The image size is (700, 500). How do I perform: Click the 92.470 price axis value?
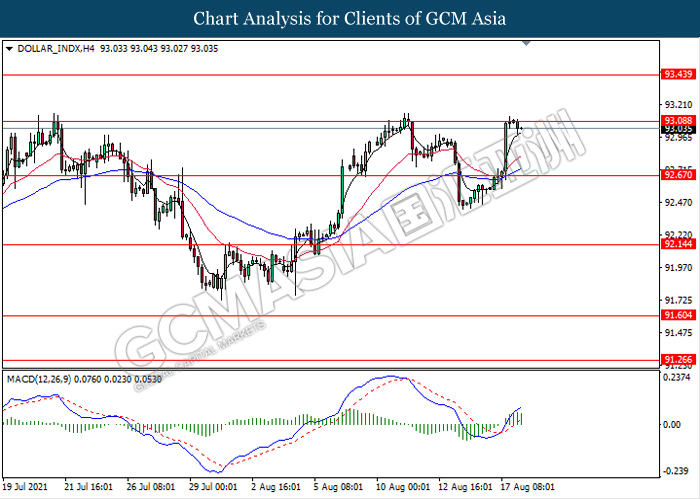(x=678, y=203)
